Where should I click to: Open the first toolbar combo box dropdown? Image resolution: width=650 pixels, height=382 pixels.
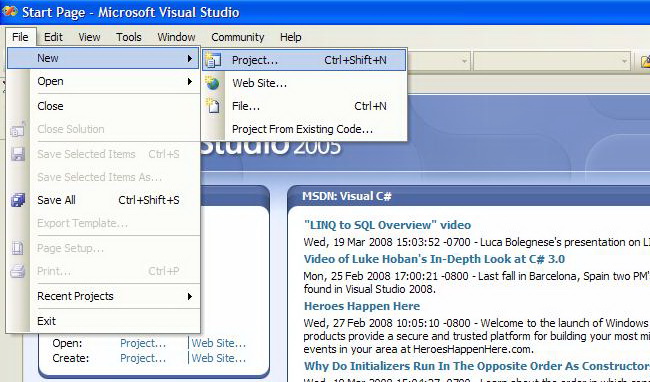pos(465,61)
